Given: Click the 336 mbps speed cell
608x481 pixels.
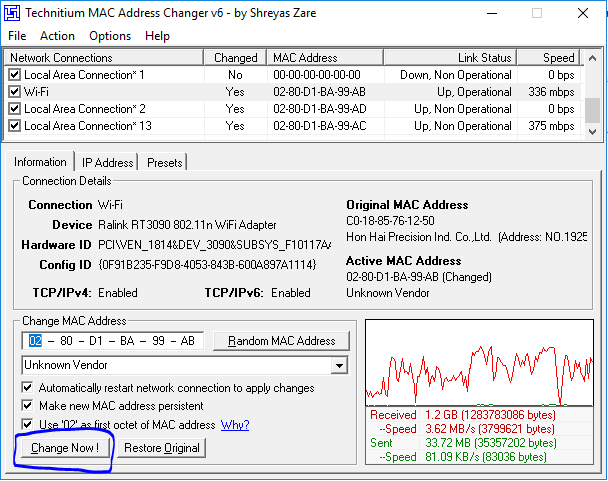Looking at the screenshot, I should pos(551,92).
